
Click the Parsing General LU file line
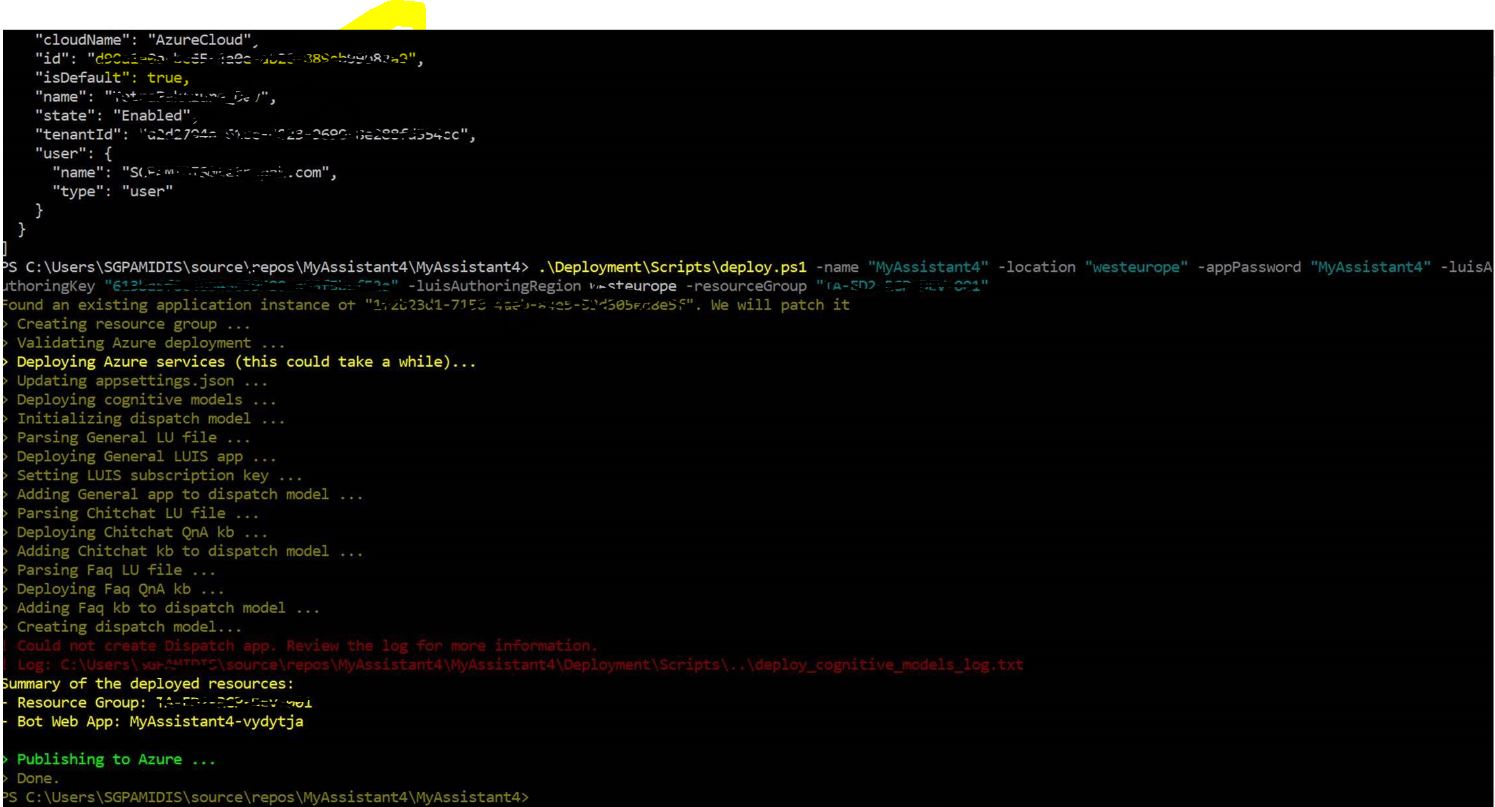tap(130, 437)
